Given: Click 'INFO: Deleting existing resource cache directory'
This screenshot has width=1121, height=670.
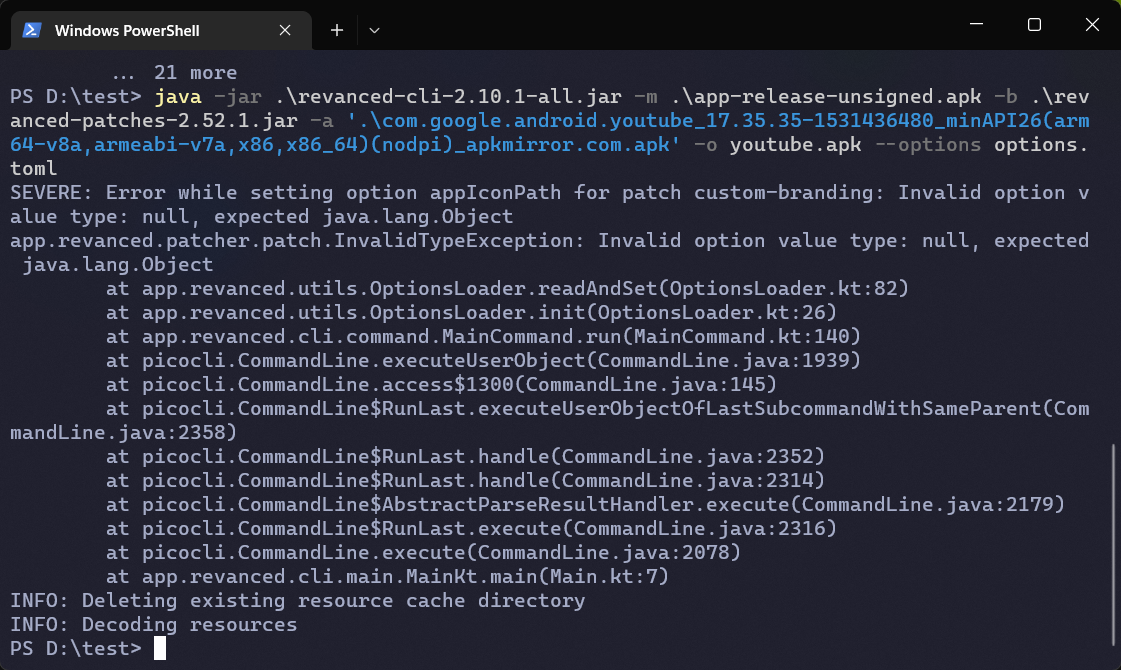Looking at the screenshot, I should [x=297, y=601].
